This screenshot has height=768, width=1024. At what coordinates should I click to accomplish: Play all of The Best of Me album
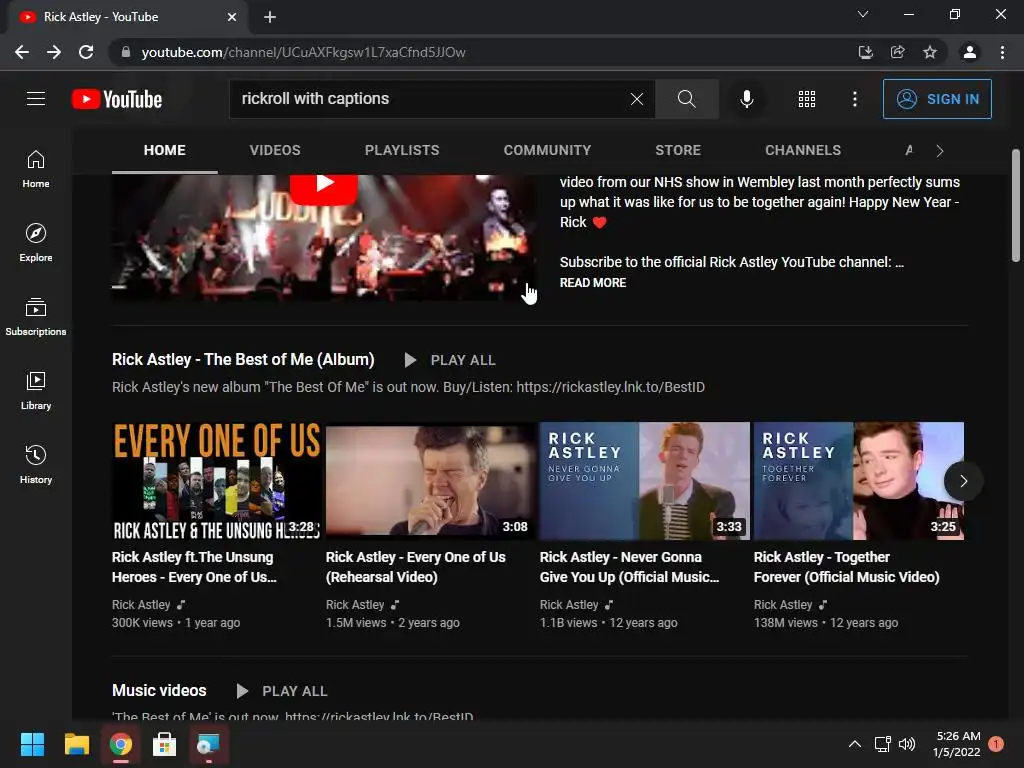click(450, 360)
